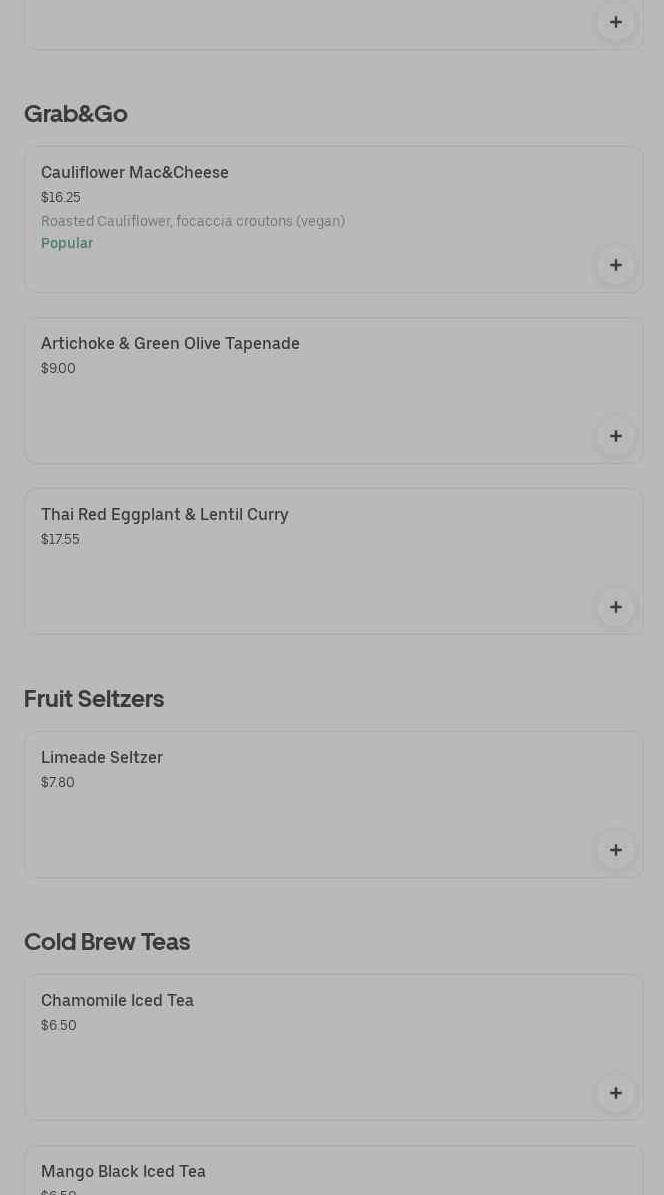Screen dimensions: 664x1195
Task: Add Chamomile Iced Tea using plus icon
Action: pos(615,1093)
